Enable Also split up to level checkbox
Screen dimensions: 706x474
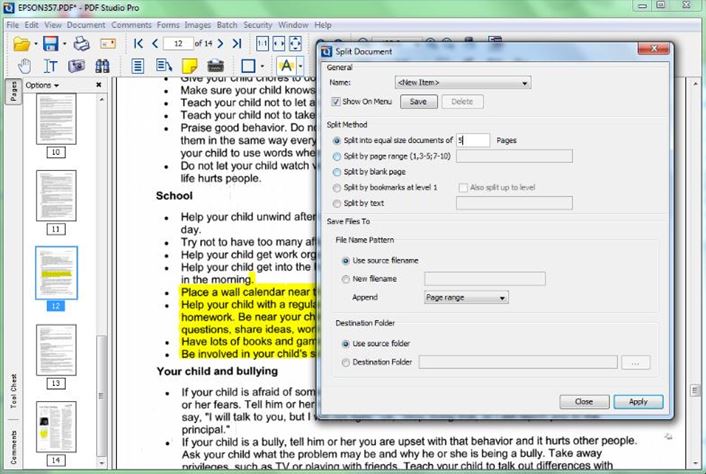point(463,188)
